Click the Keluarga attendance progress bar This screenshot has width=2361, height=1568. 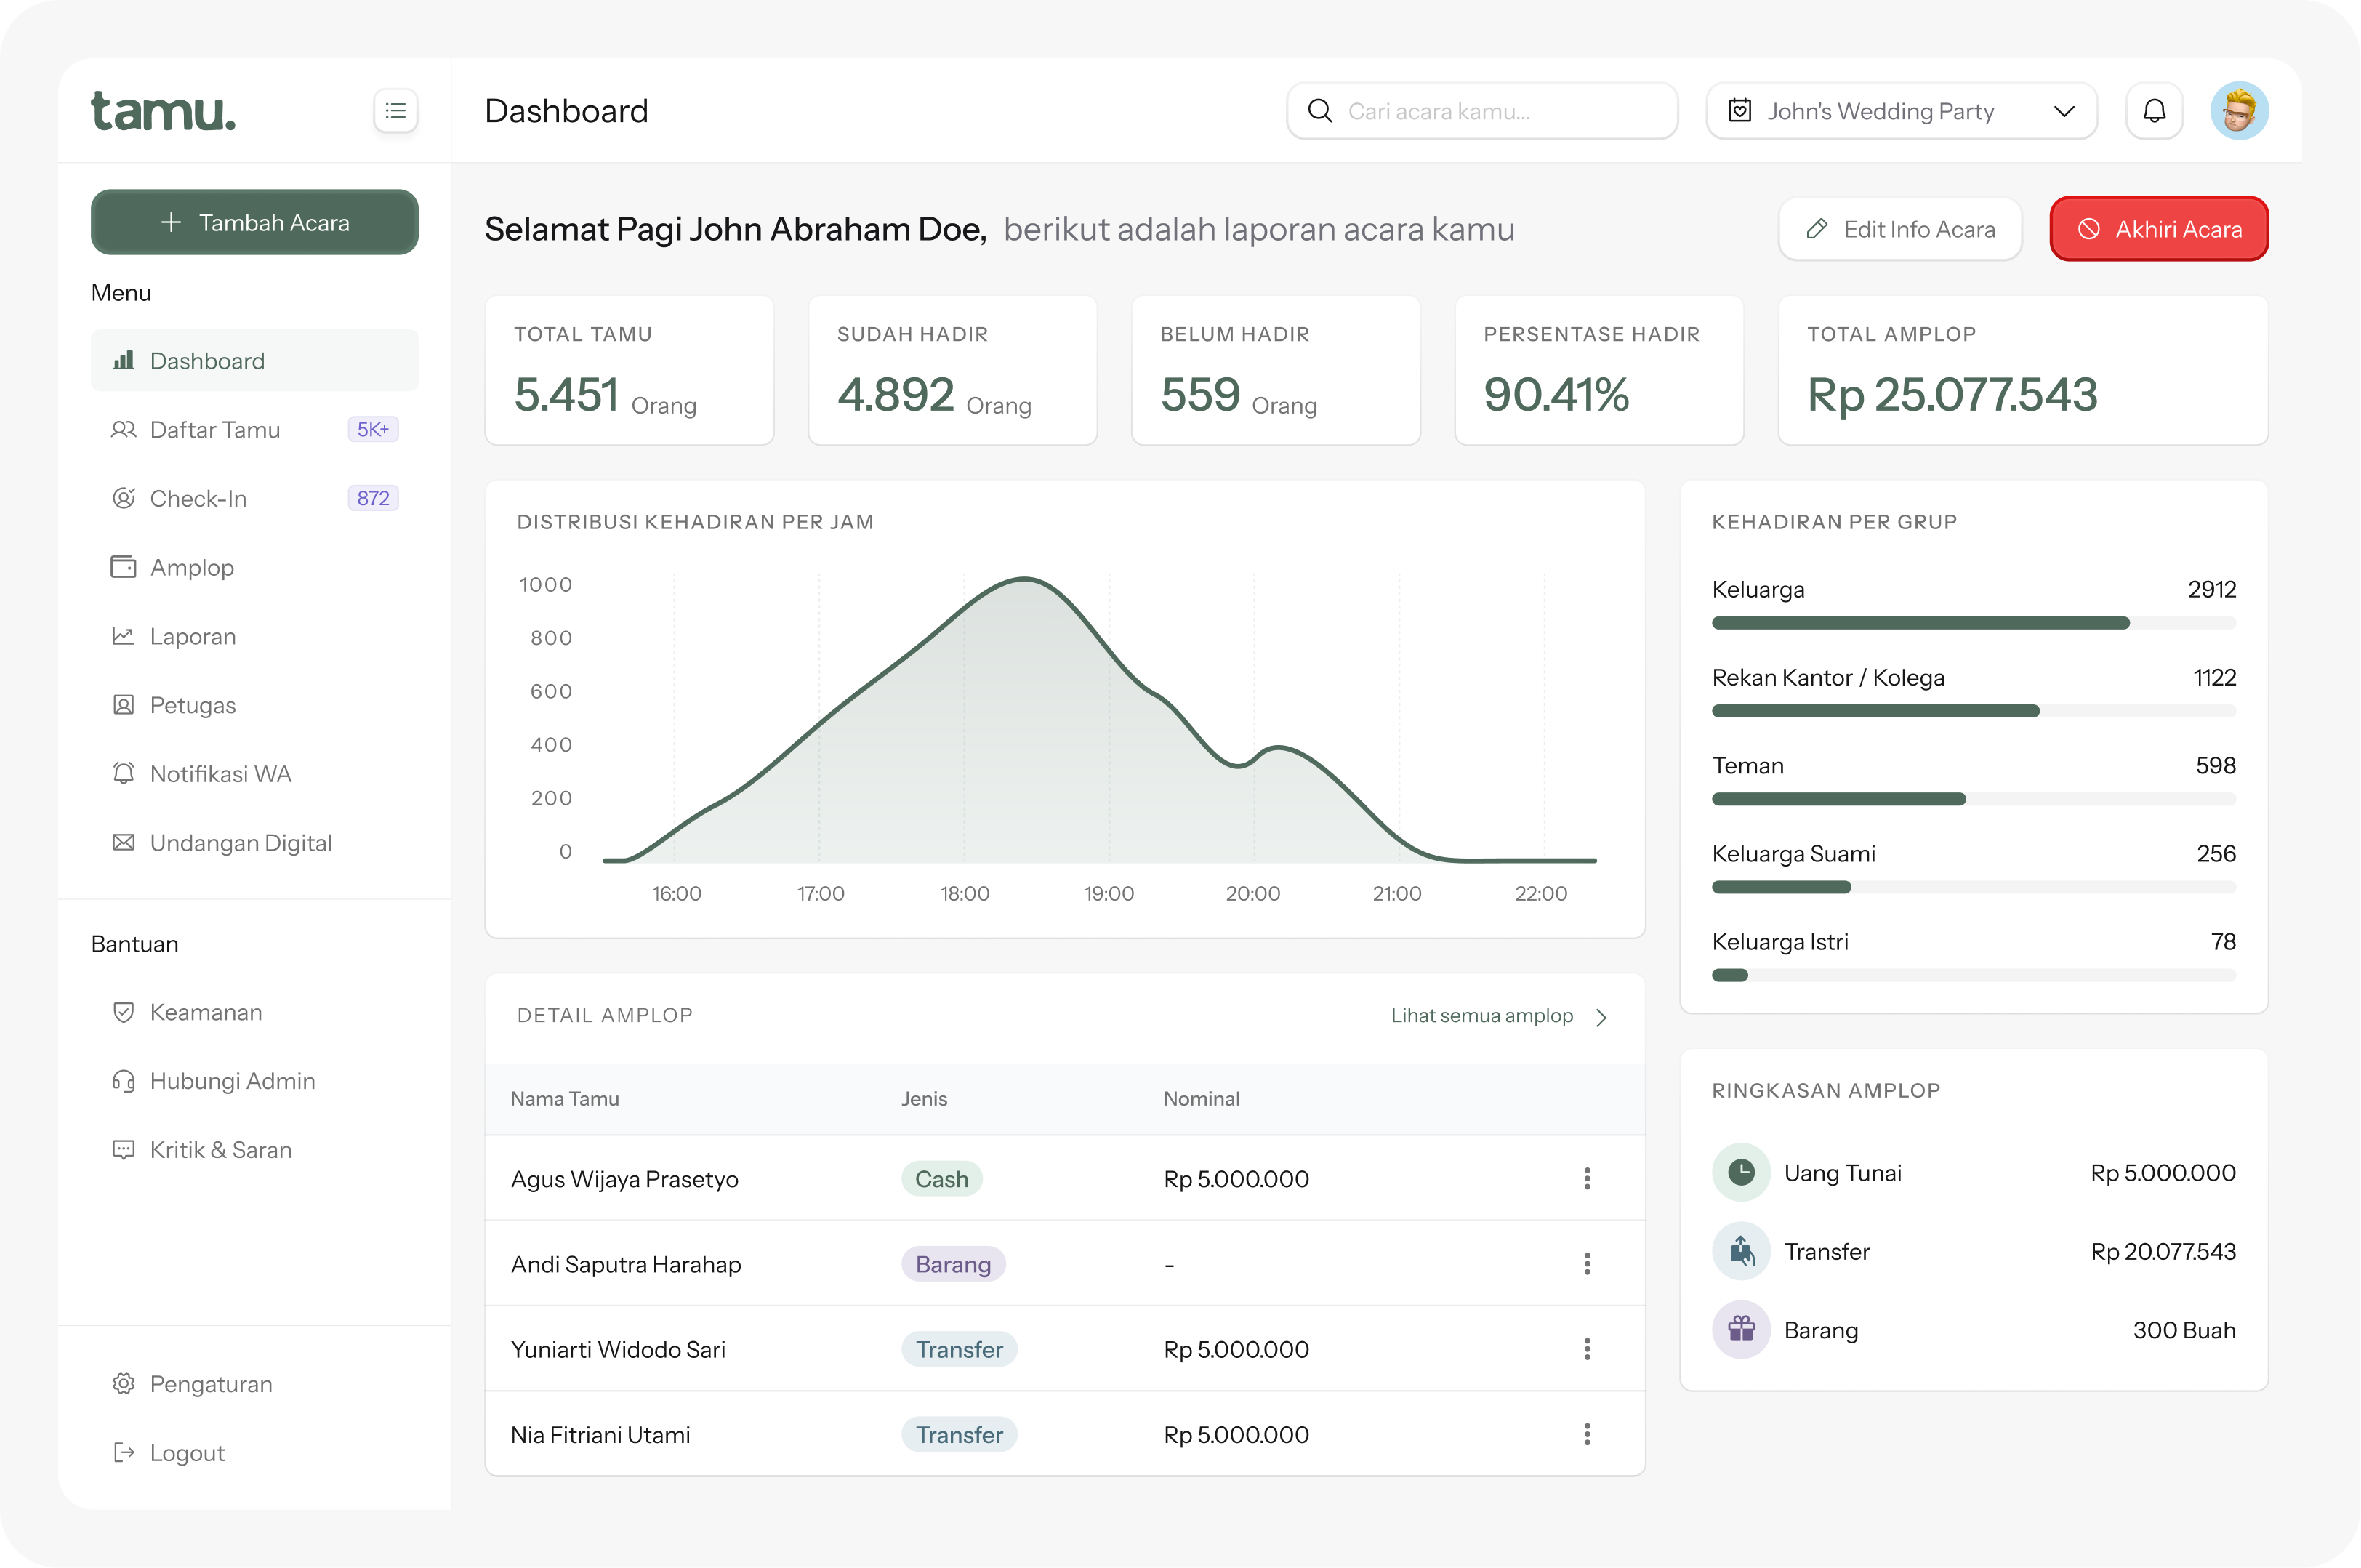[1973, 623]
